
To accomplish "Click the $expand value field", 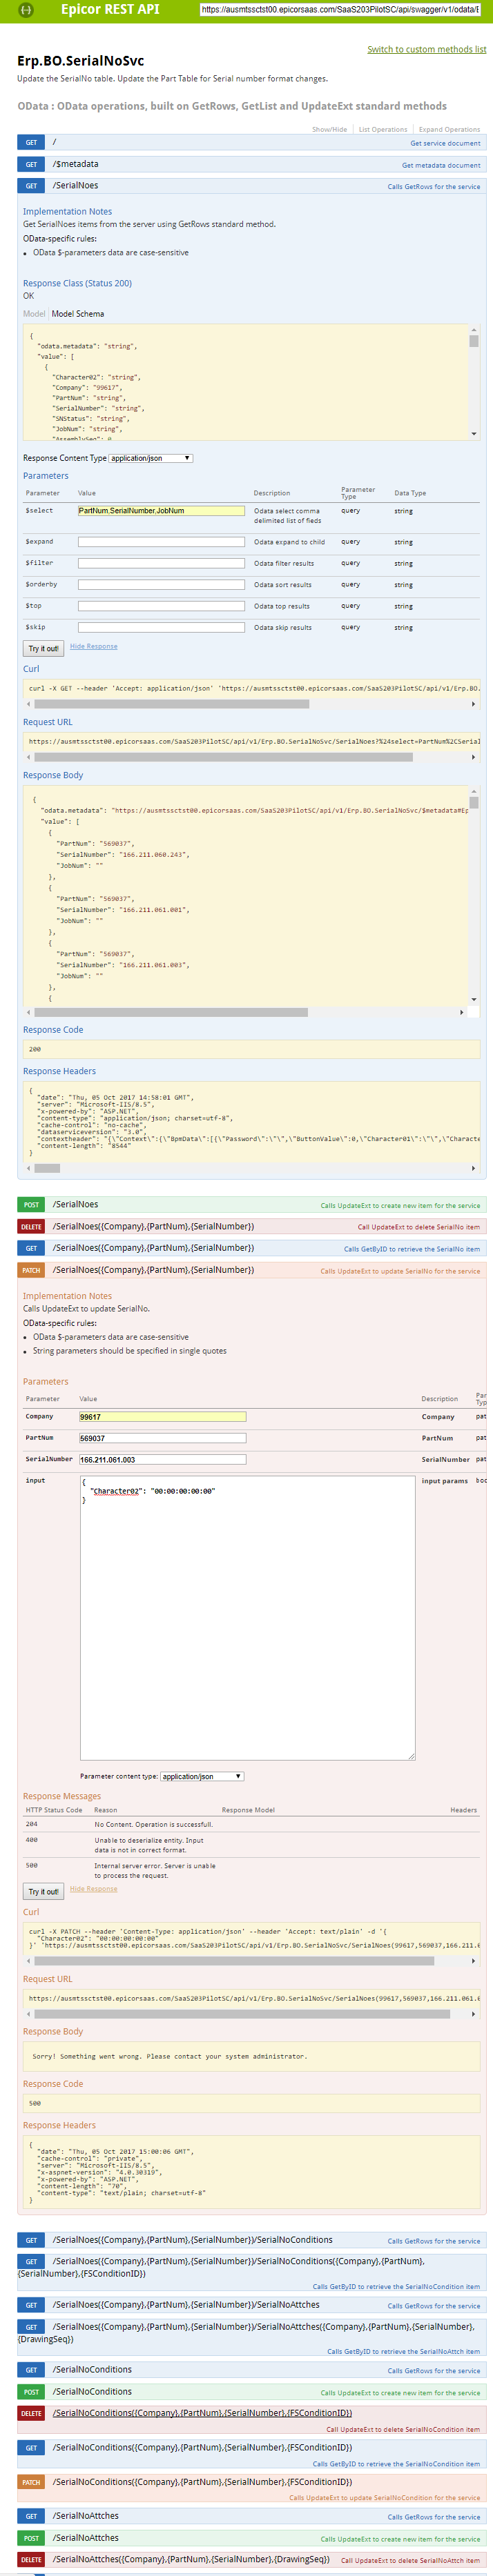I will point(161,542).
